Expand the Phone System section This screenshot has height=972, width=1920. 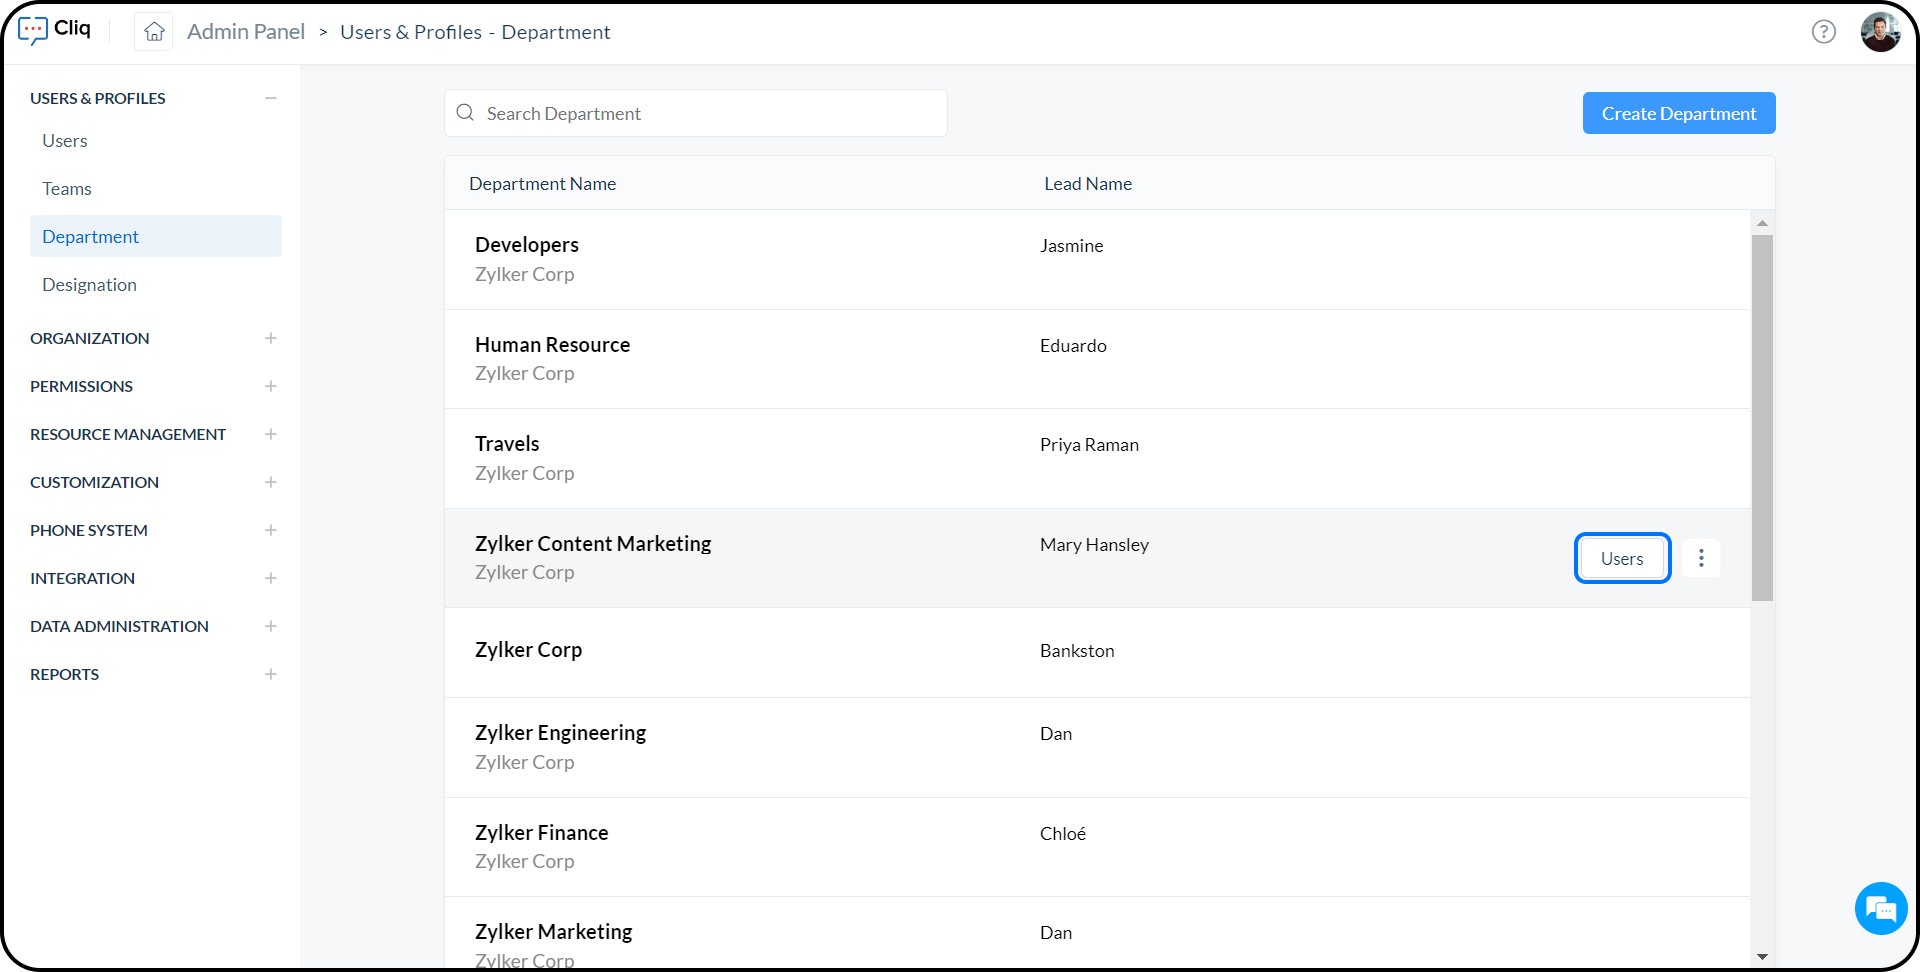[270, 530]
